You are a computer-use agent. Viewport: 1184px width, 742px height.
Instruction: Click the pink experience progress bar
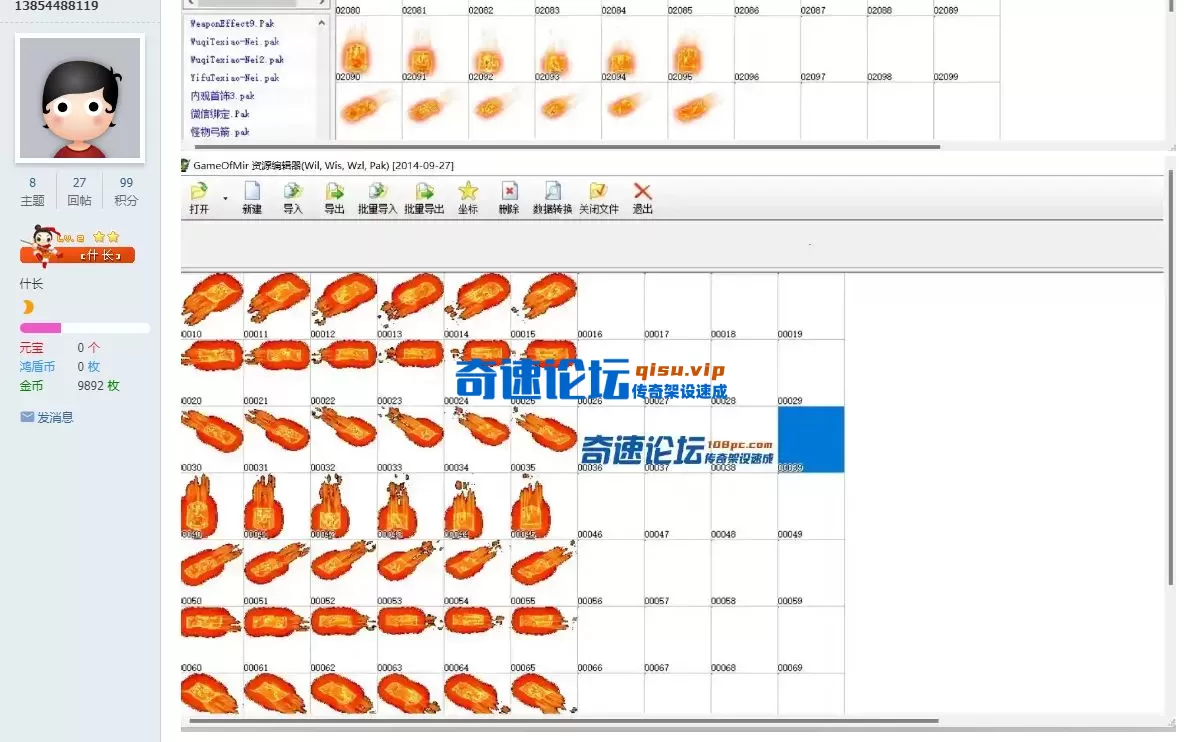[40, 327]
